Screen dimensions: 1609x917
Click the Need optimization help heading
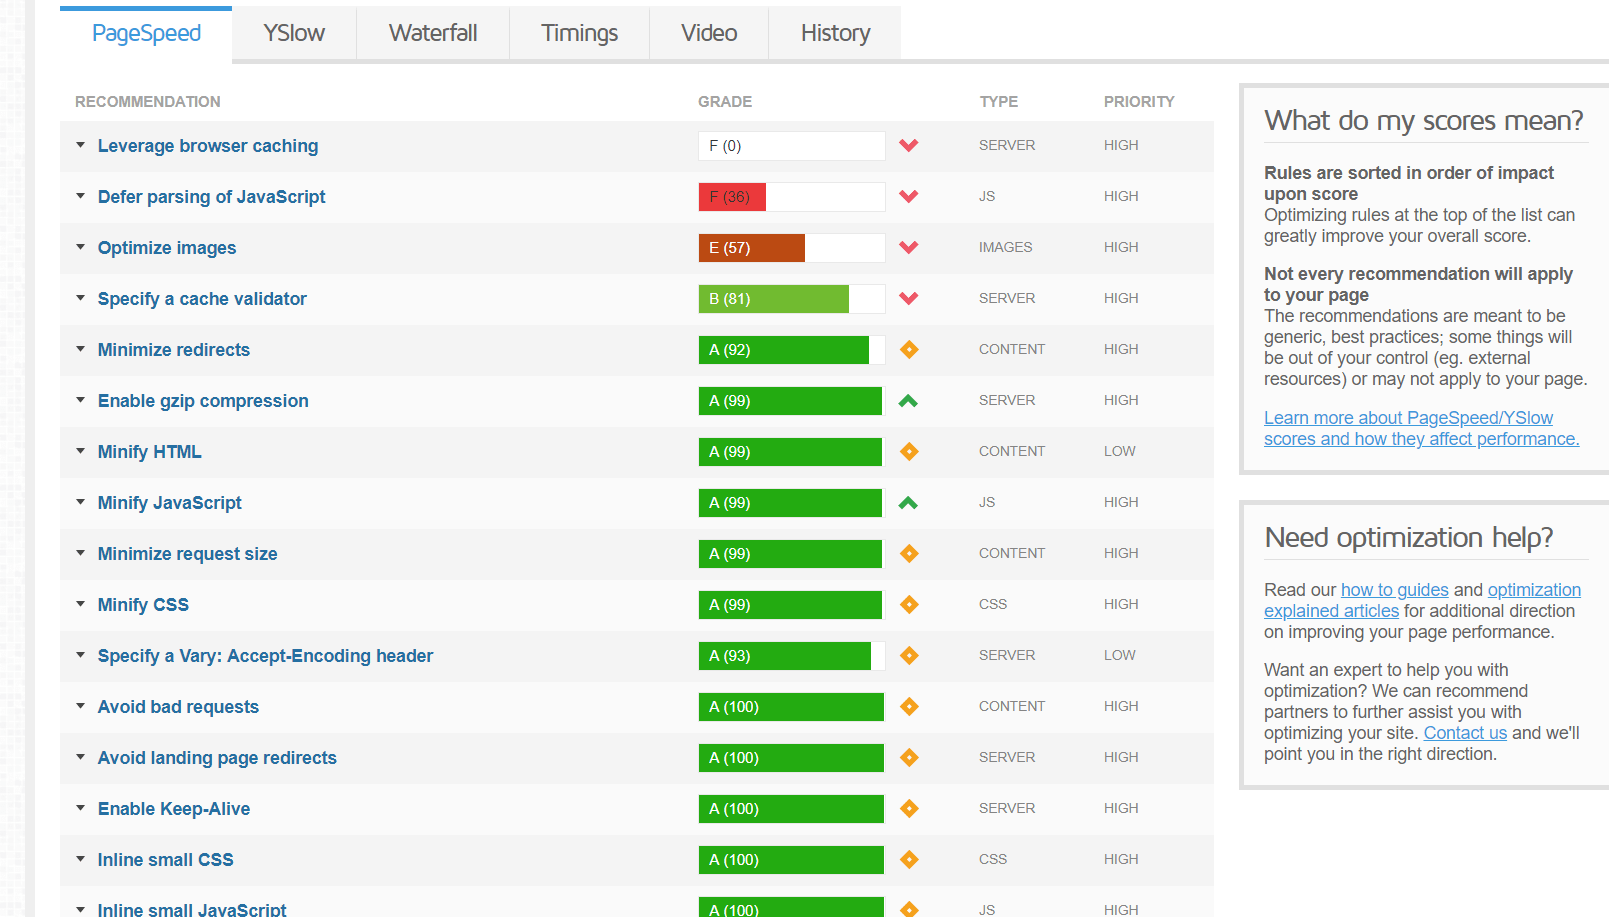point(1409,538)
